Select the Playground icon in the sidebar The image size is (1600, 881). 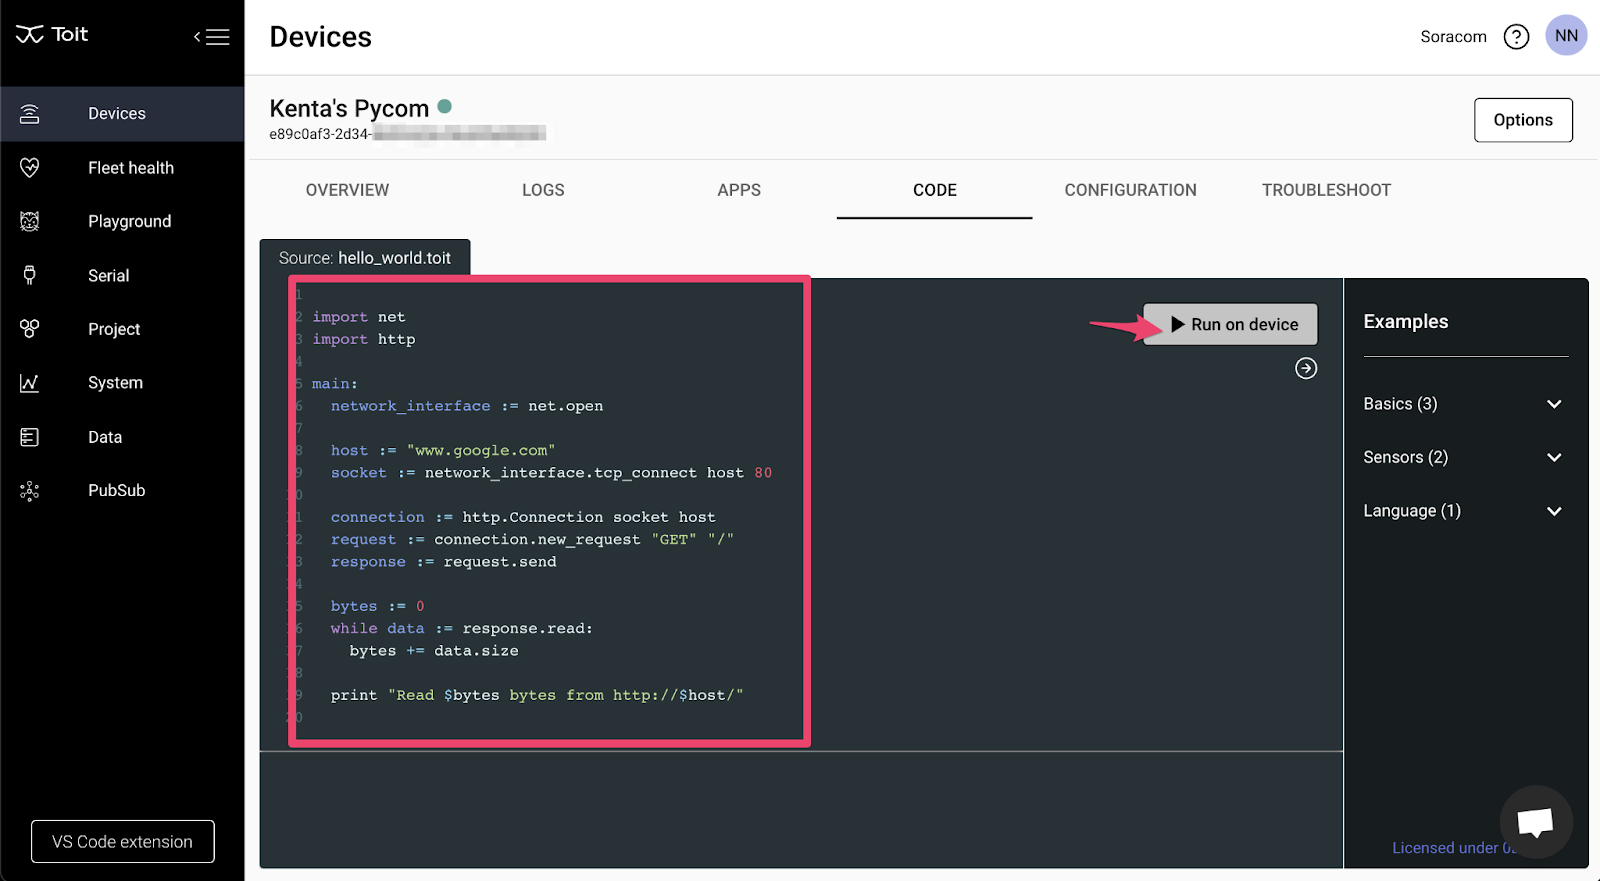pos(30,222)
